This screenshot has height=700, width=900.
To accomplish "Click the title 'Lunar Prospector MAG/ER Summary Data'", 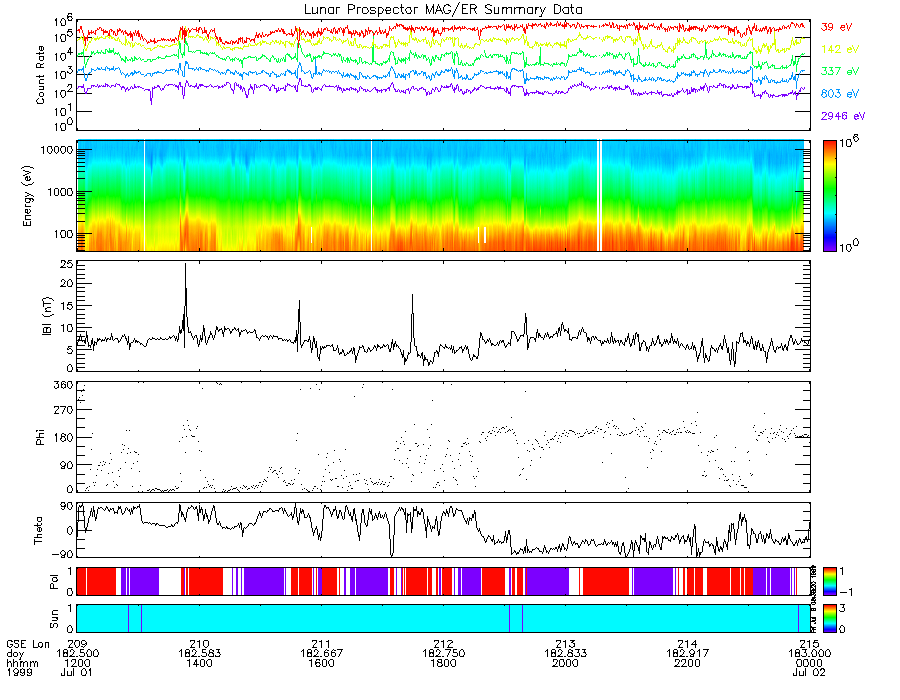I will point(443,10).
